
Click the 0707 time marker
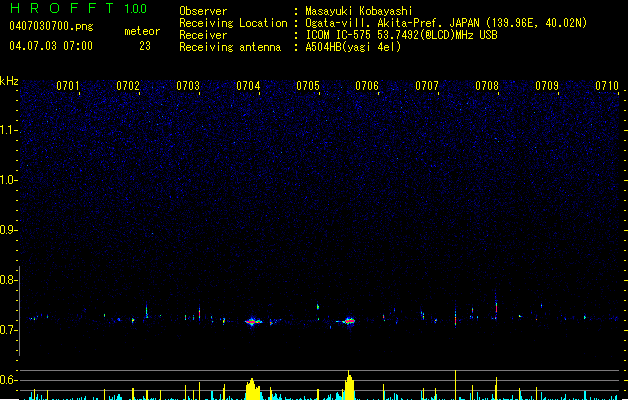coord(427,86)
